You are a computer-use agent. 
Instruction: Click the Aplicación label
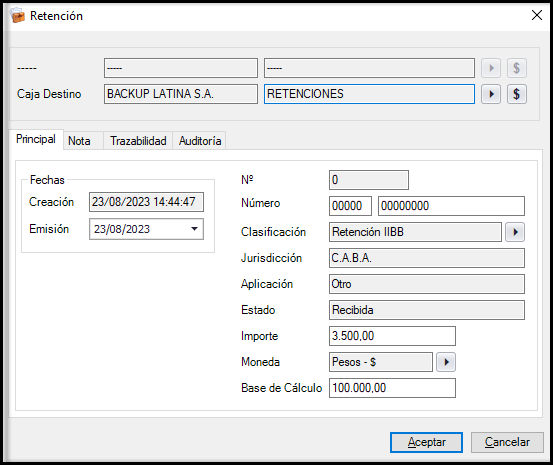click(267, 284)
